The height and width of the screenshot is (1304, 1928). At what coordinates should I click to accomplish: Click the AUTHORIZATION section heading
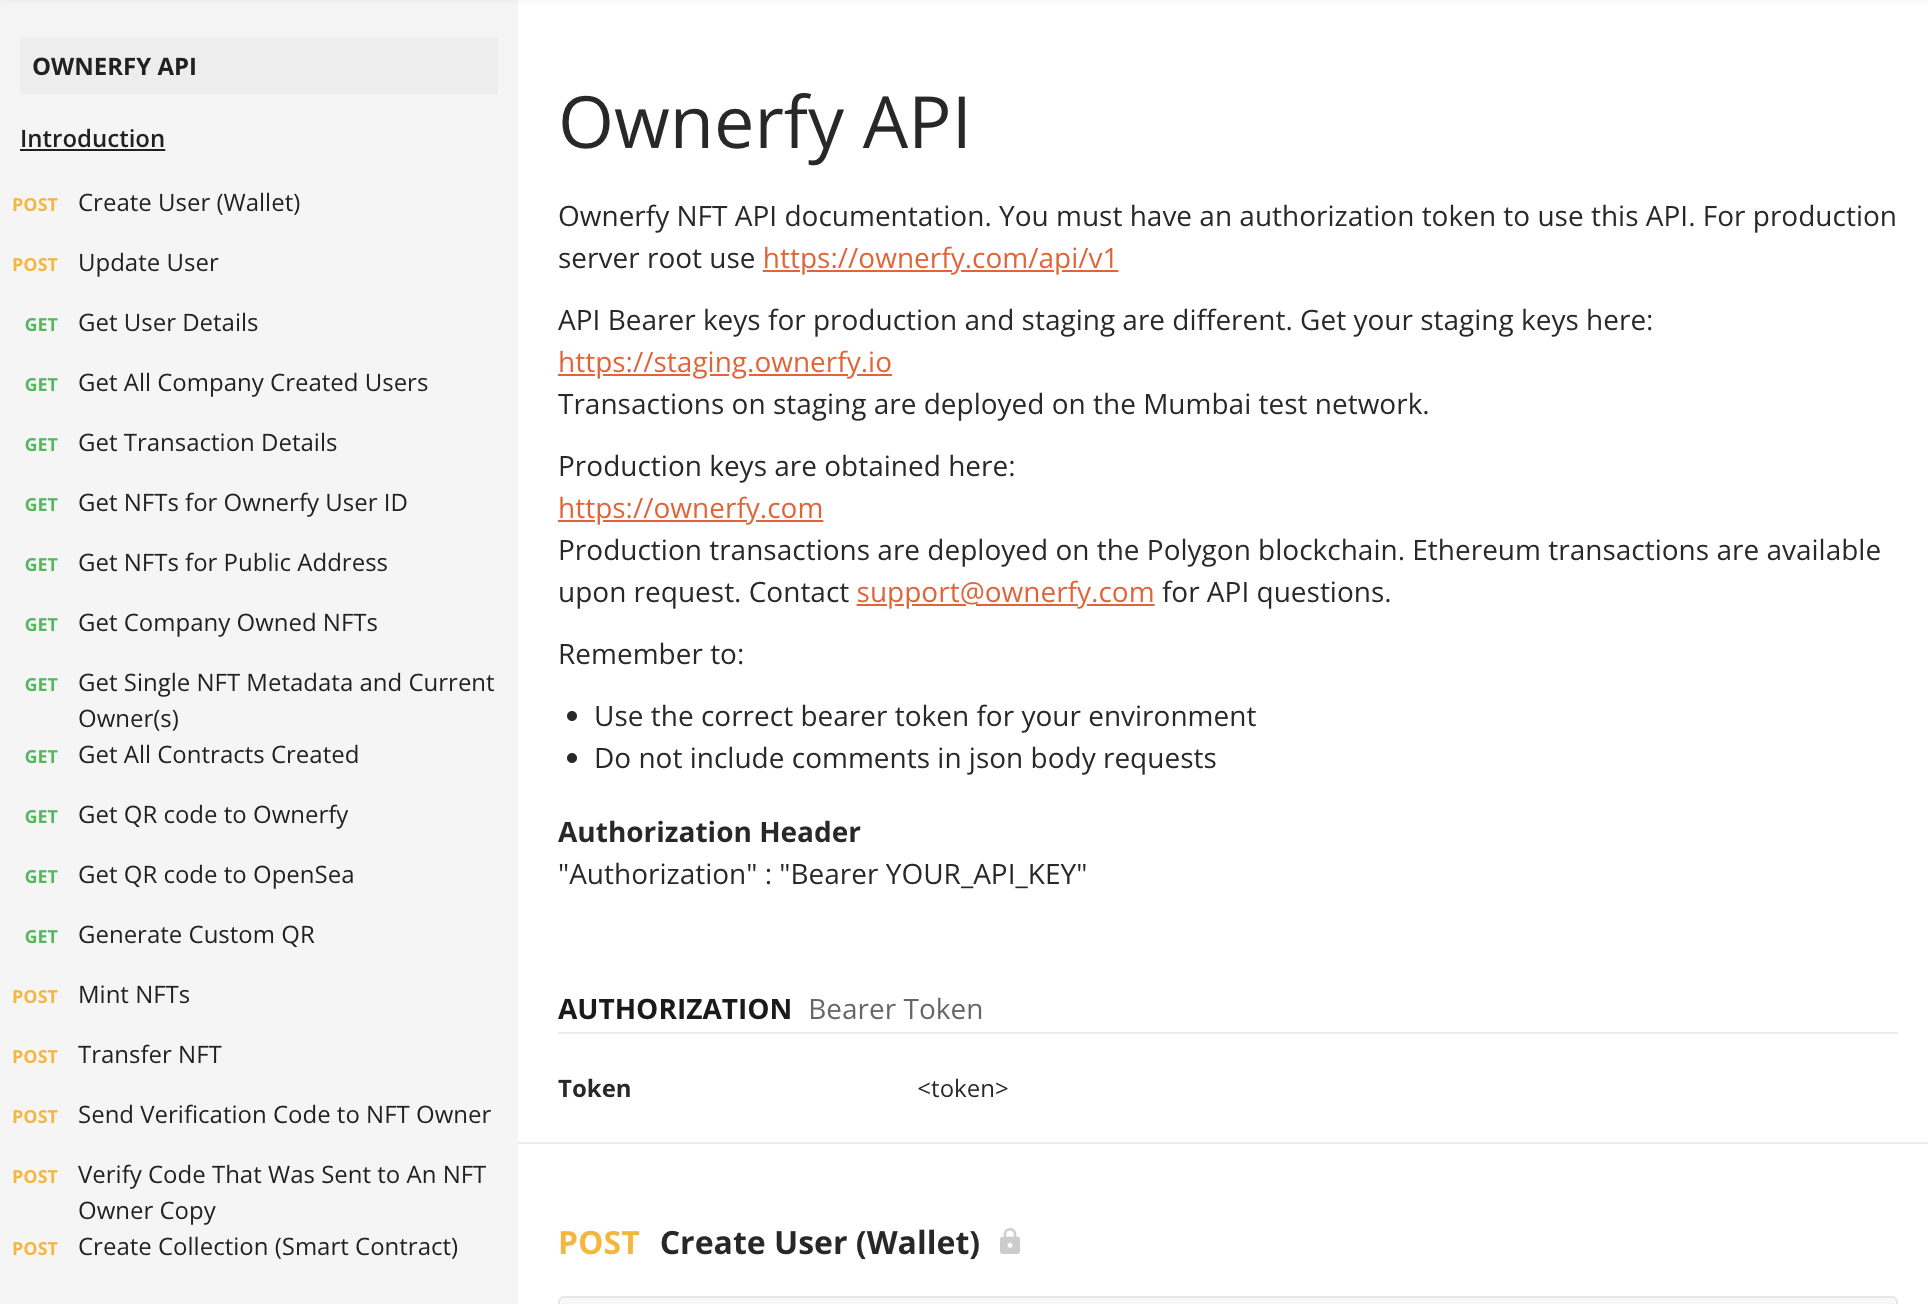[675, 1009]
